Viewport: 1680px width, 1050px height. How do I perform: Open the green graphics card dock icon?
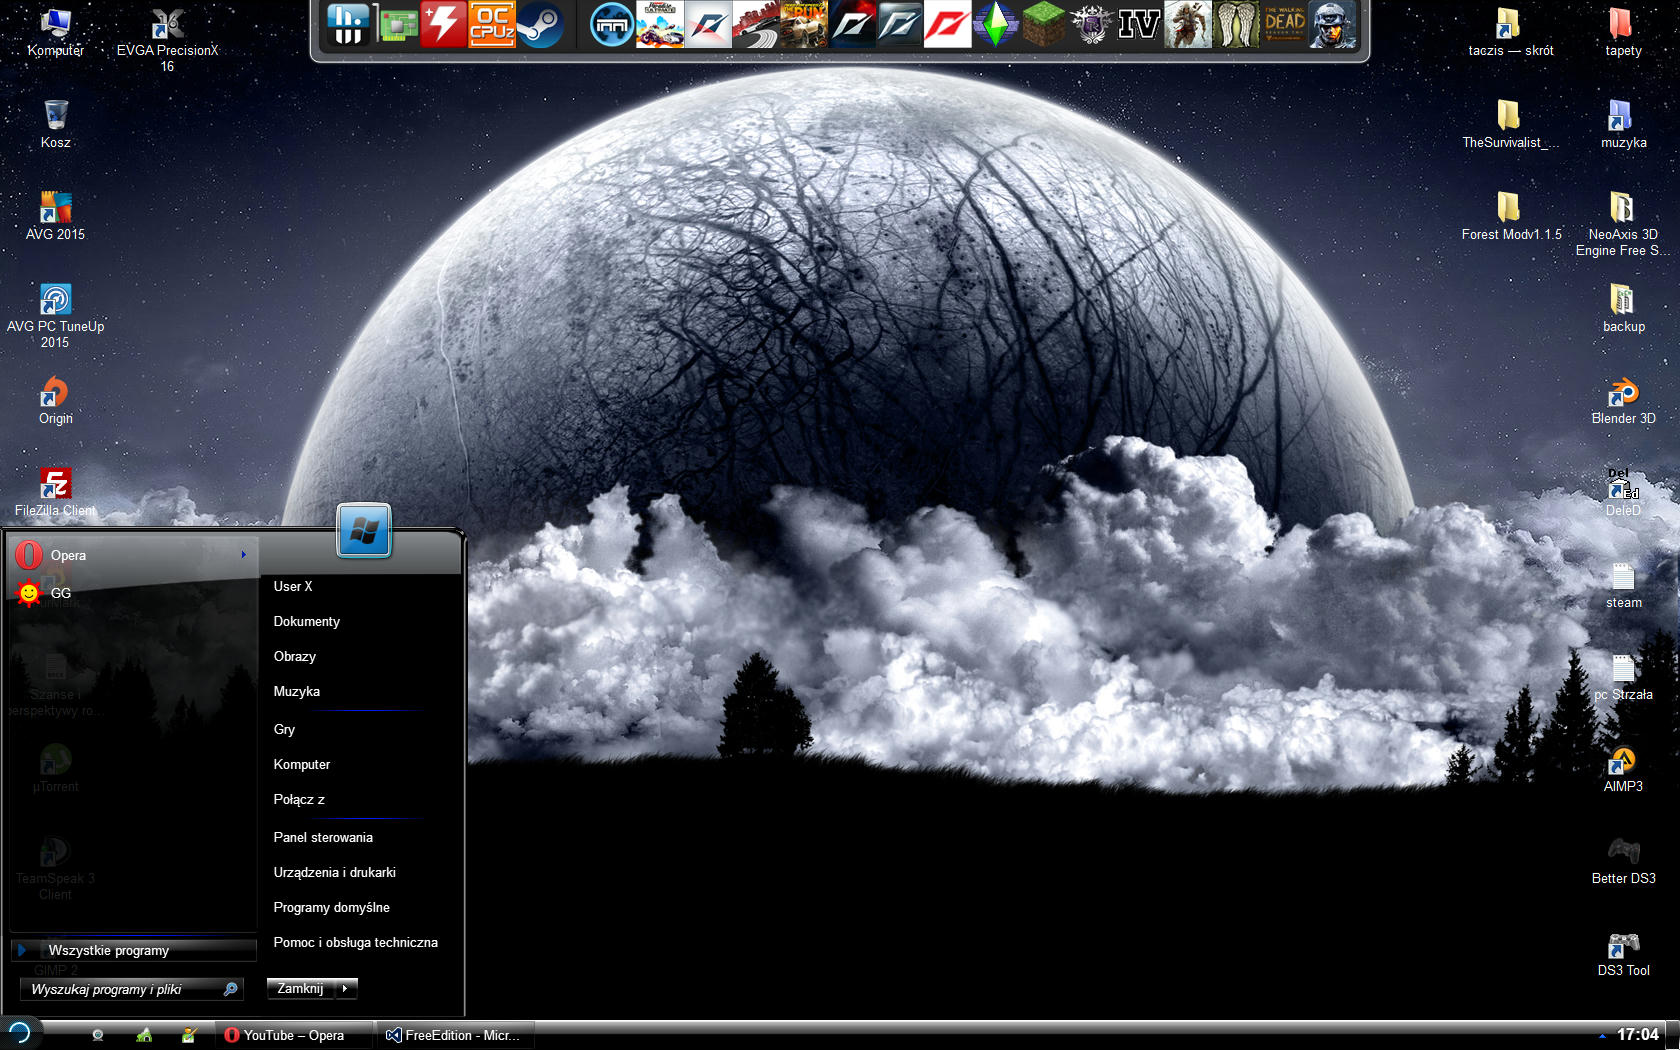click(396, 25)
